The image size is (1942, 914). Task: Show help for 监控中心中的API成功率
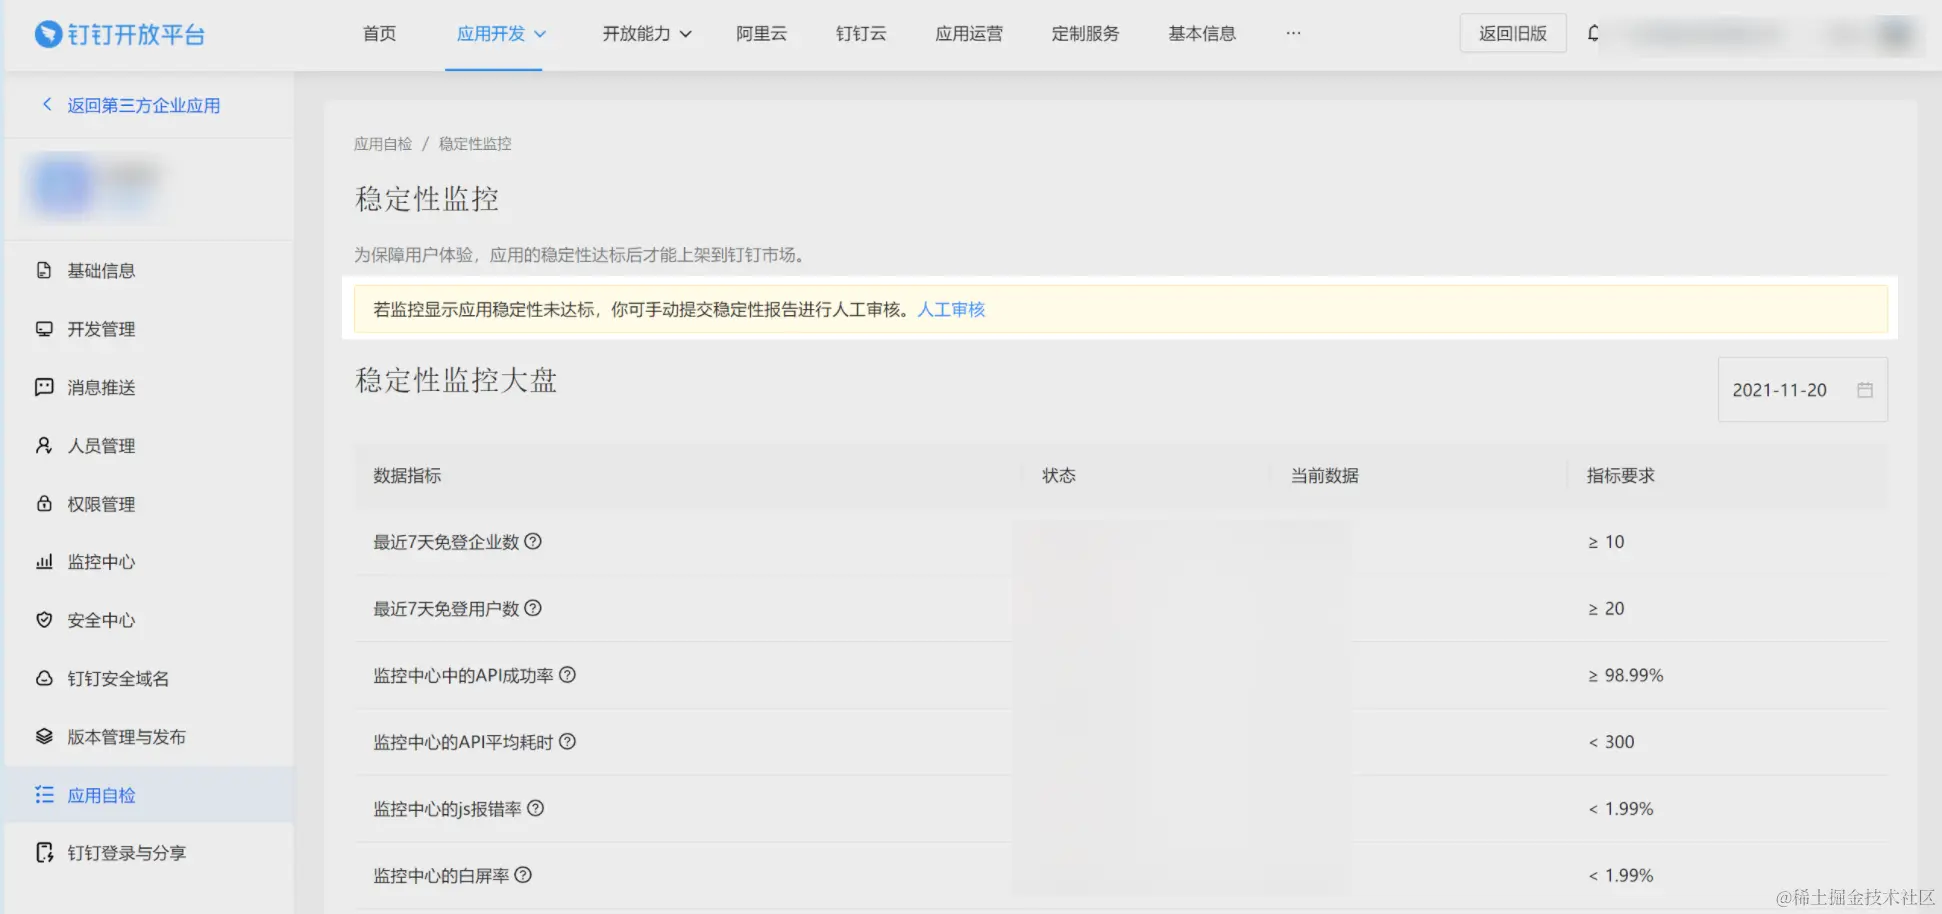coord(567,675)
